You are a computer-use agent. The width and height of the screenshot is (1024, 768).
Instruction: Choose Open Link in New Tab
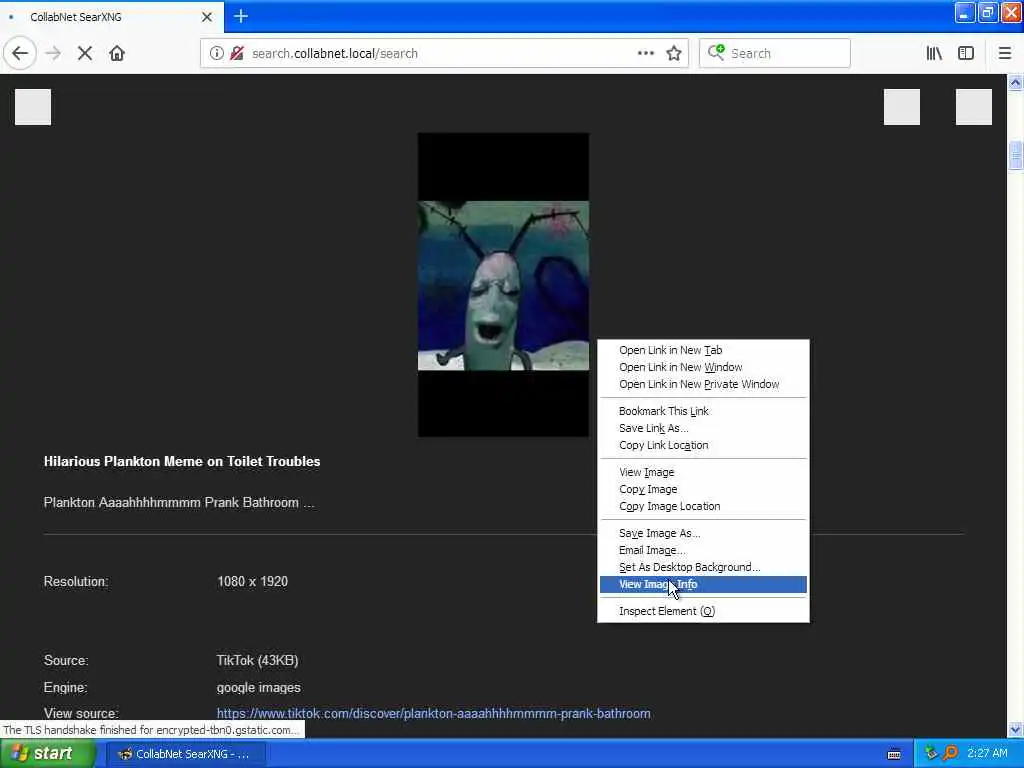pos(703,350)
